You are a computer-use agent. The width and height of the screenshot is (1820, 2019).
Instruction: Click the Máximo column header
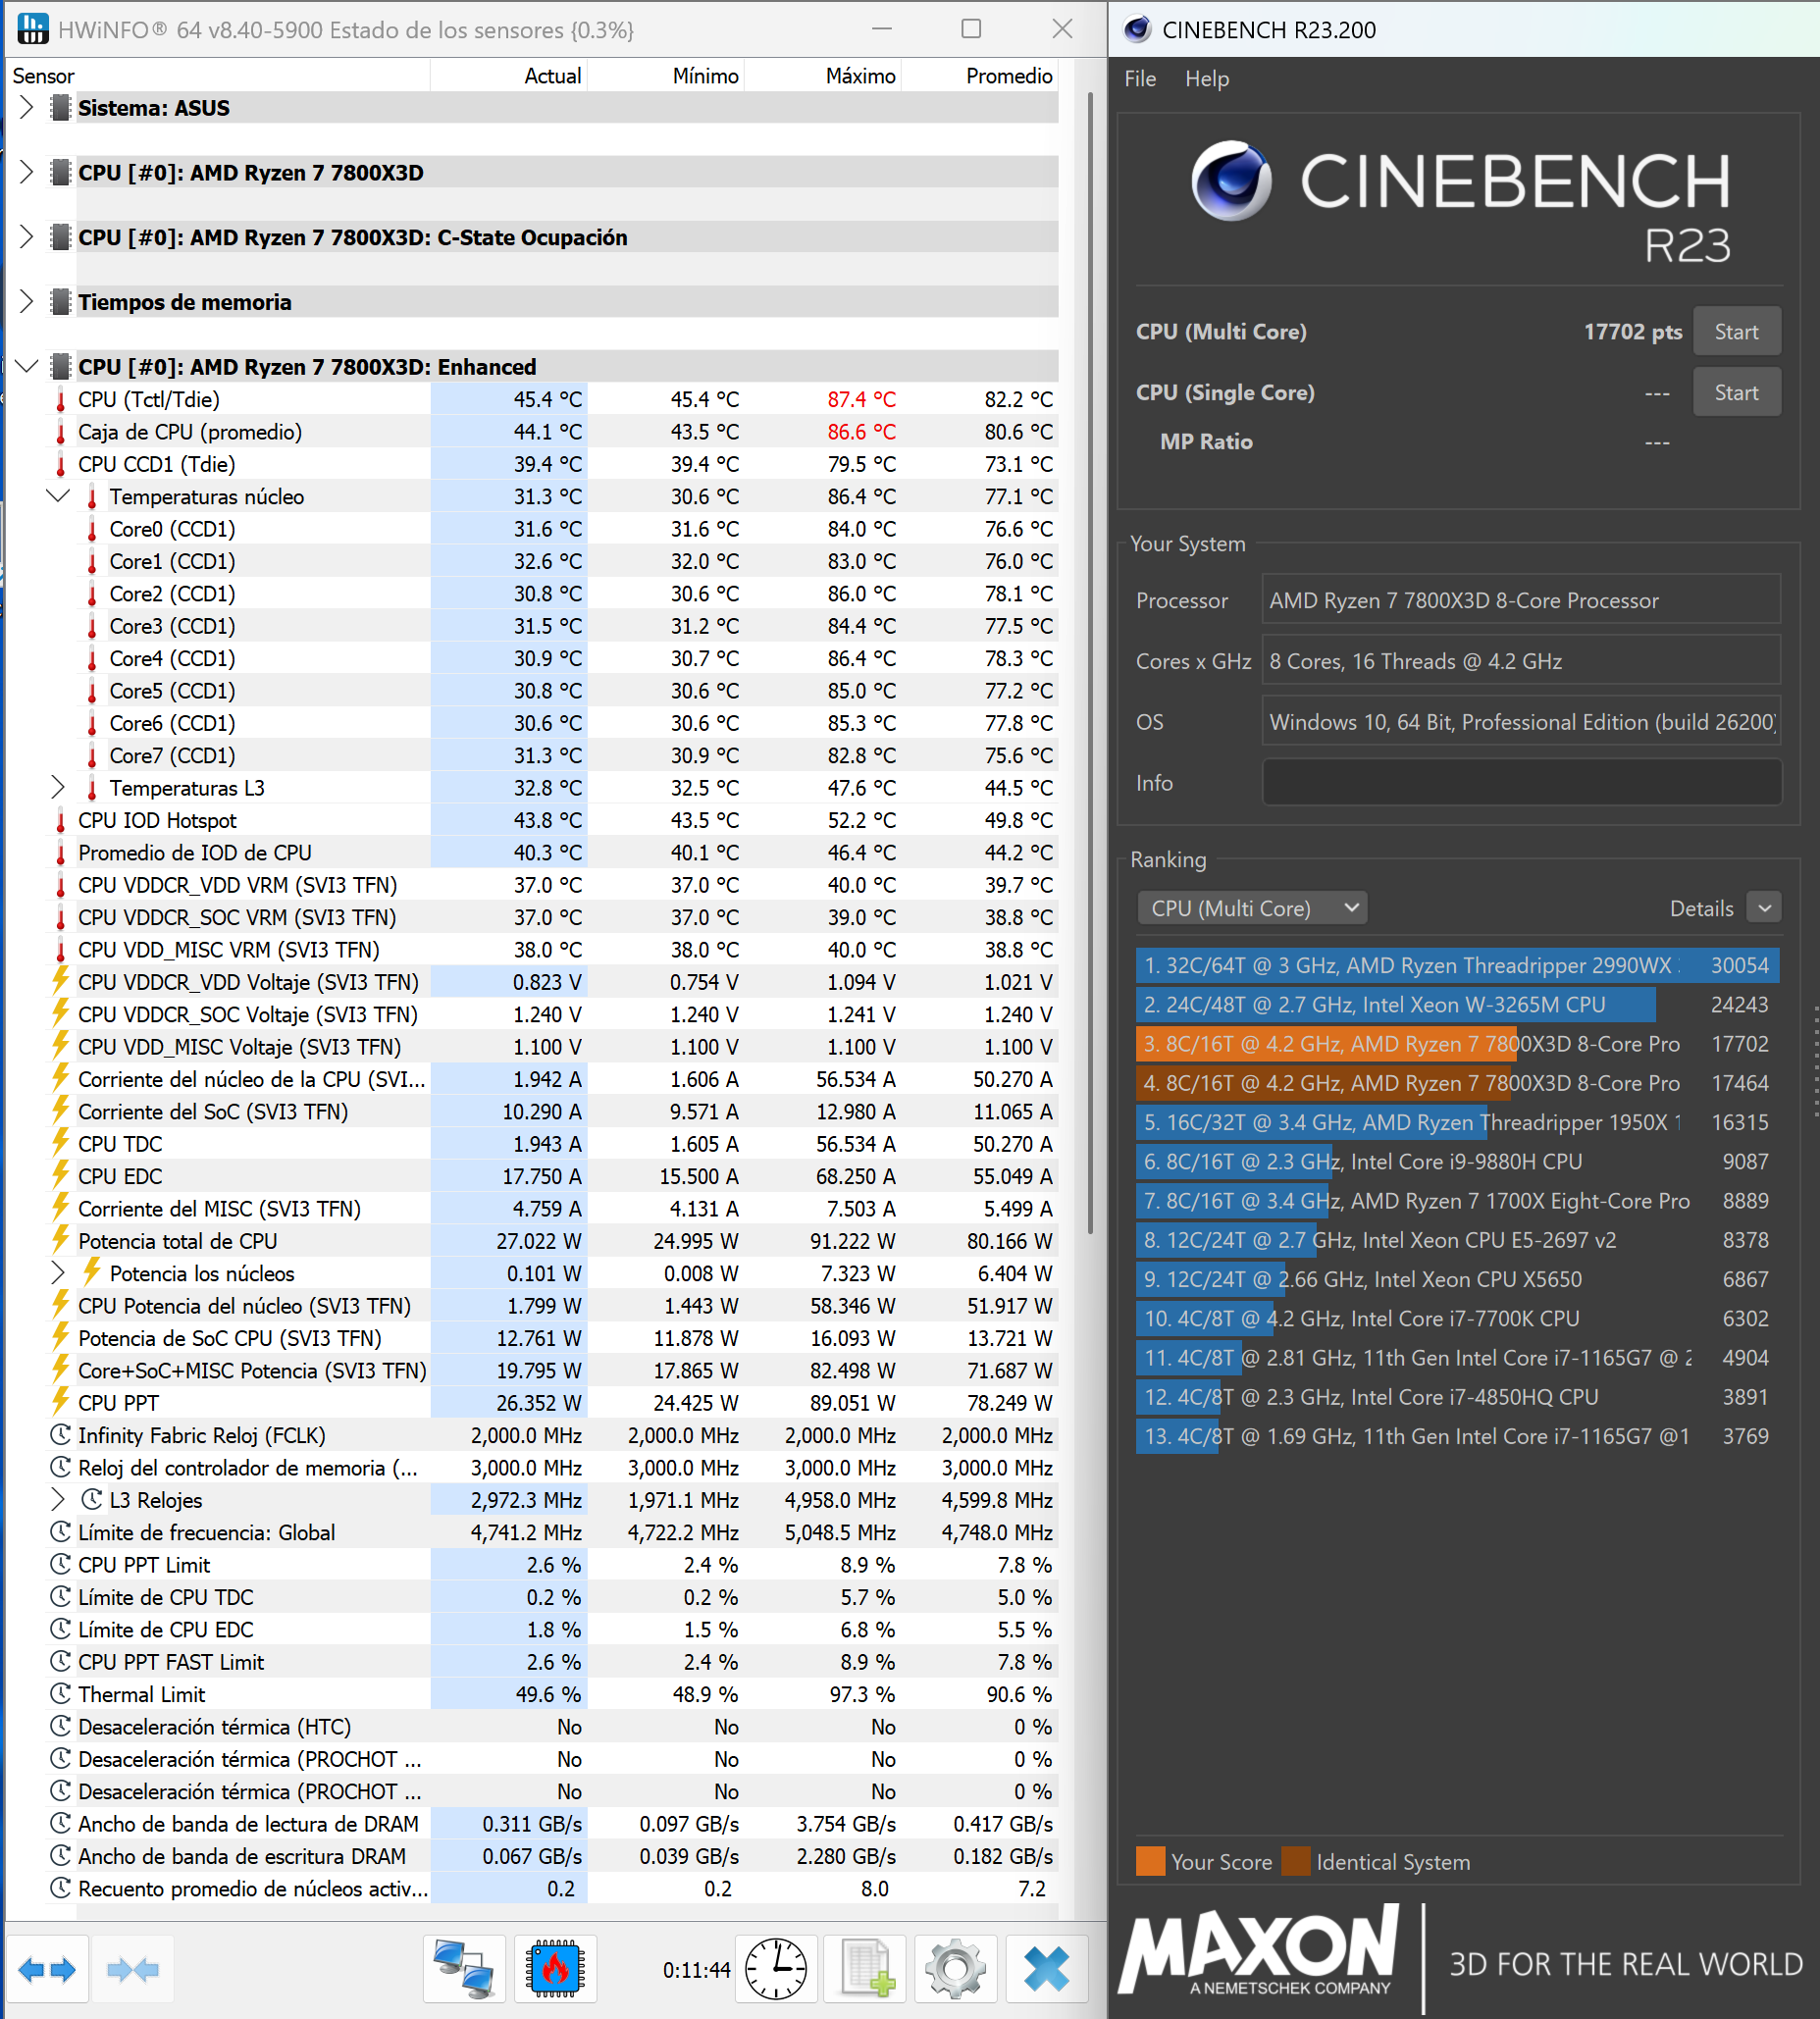(x=823, y=76)
